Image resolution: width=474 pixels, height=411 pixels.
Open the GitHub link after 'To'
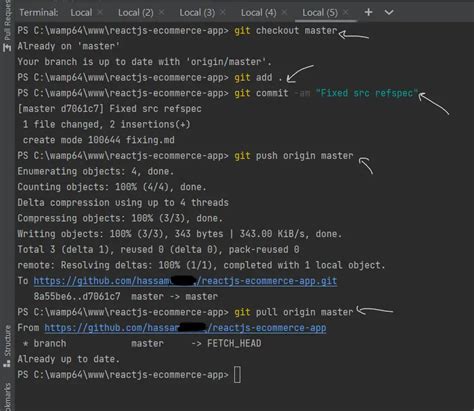[x=185, y=281]
